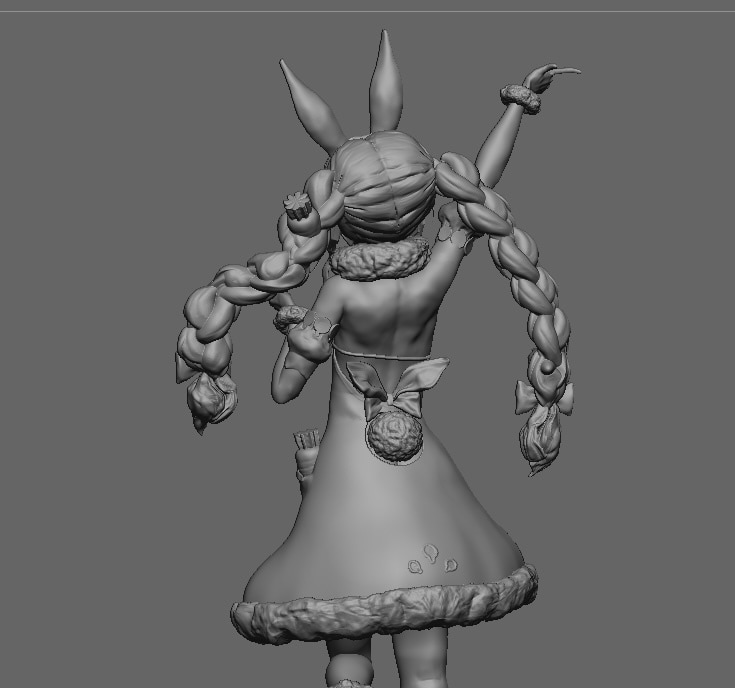Screen dimensions: 735x688
Task: Select the fur trim at the dress hem
Action: 384,604
